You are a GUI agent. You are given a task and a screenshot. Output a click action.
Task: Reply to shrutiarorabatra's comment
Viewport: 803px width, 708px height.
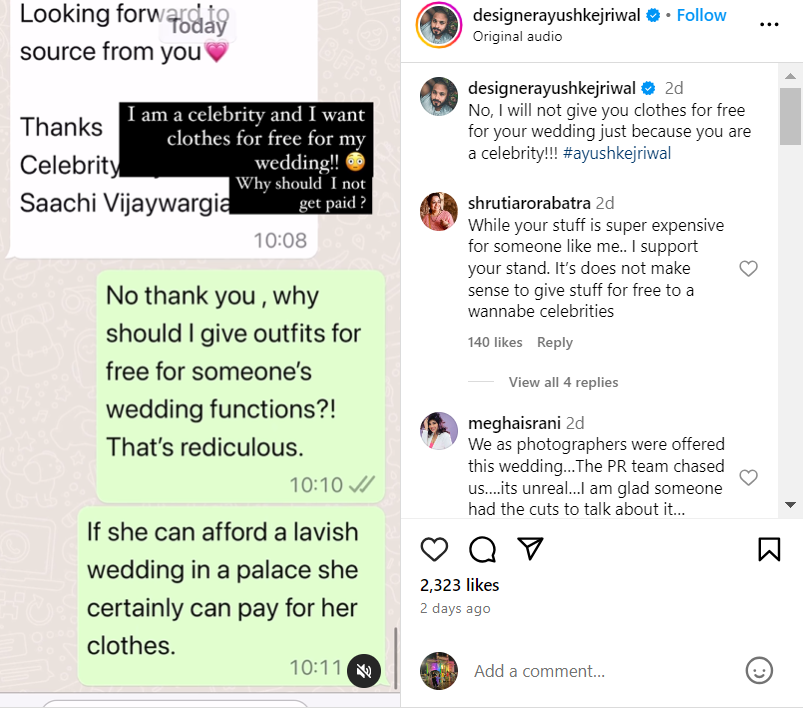pos(555,342)
